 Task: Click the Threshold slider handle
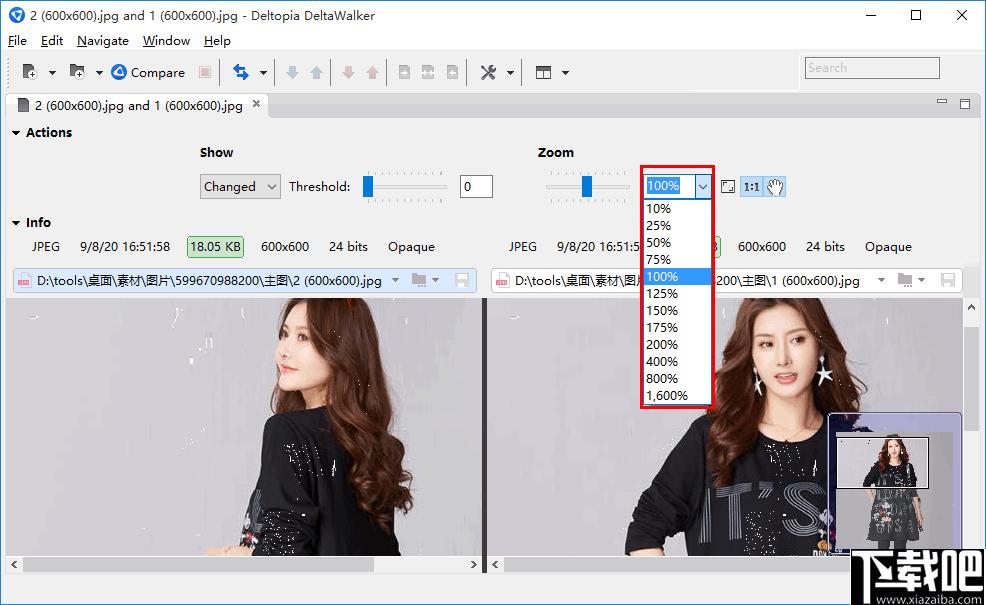click(368, 186)
